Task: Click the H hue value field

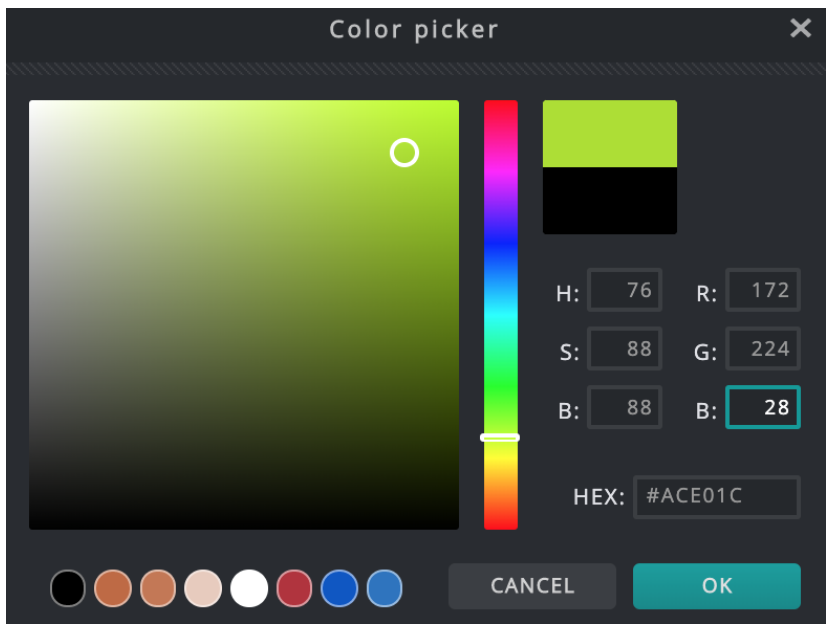Action: (624, 290)
